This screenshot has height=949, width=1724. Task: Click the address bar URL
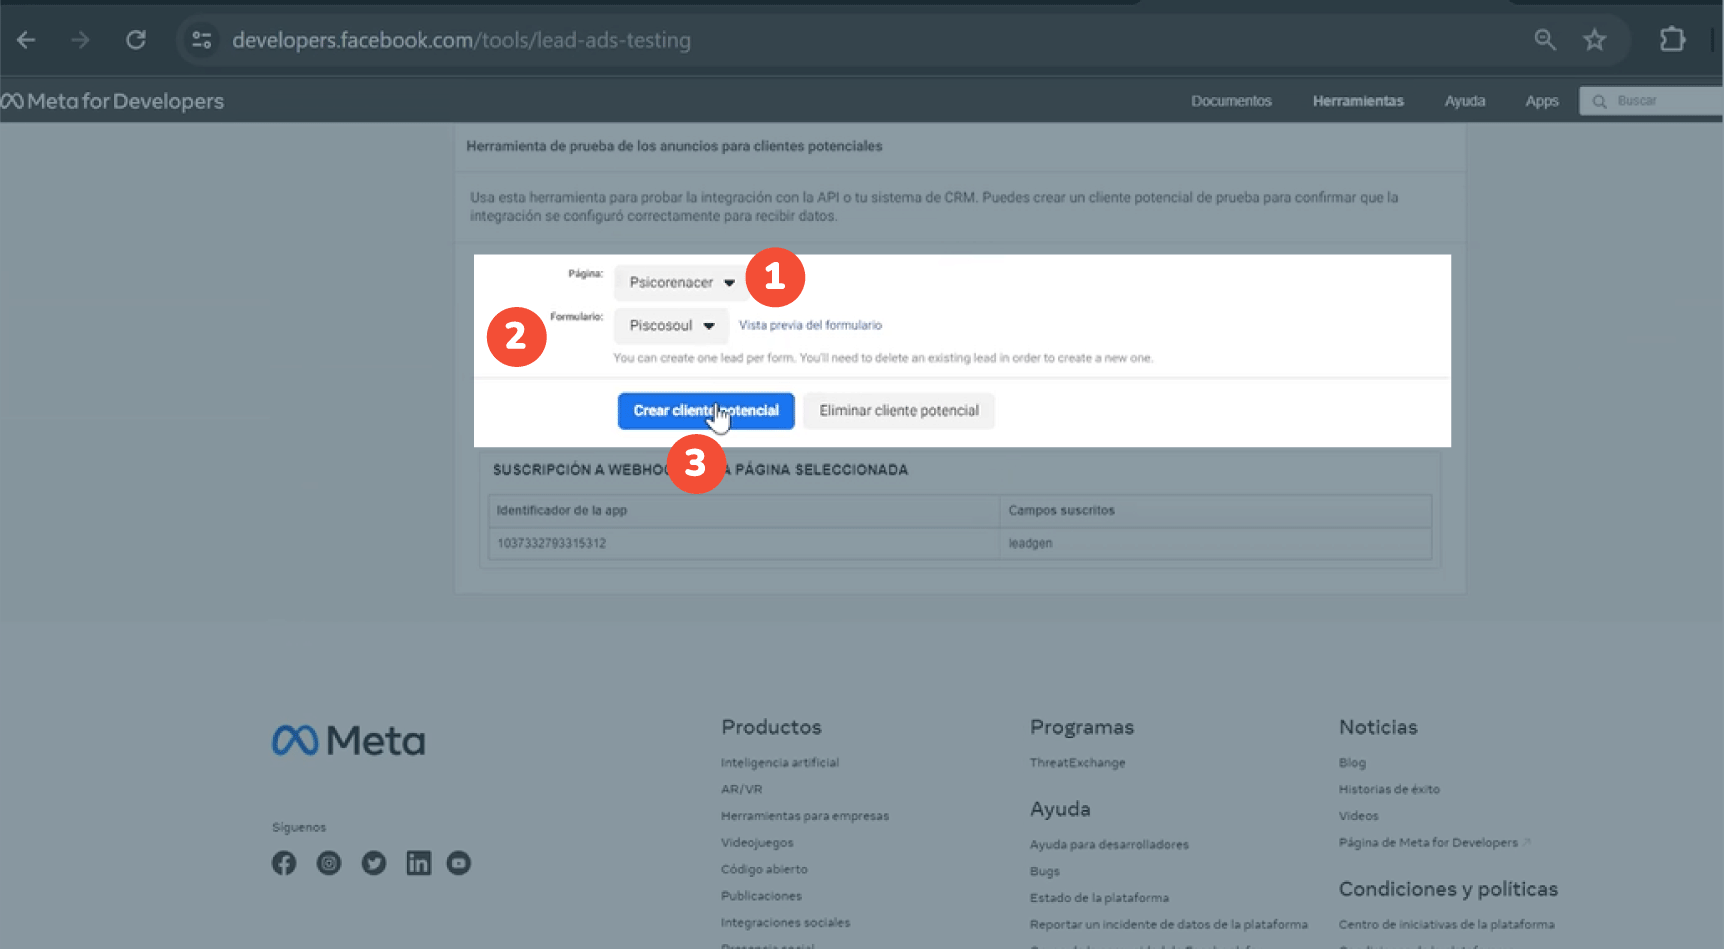(461, 40)
